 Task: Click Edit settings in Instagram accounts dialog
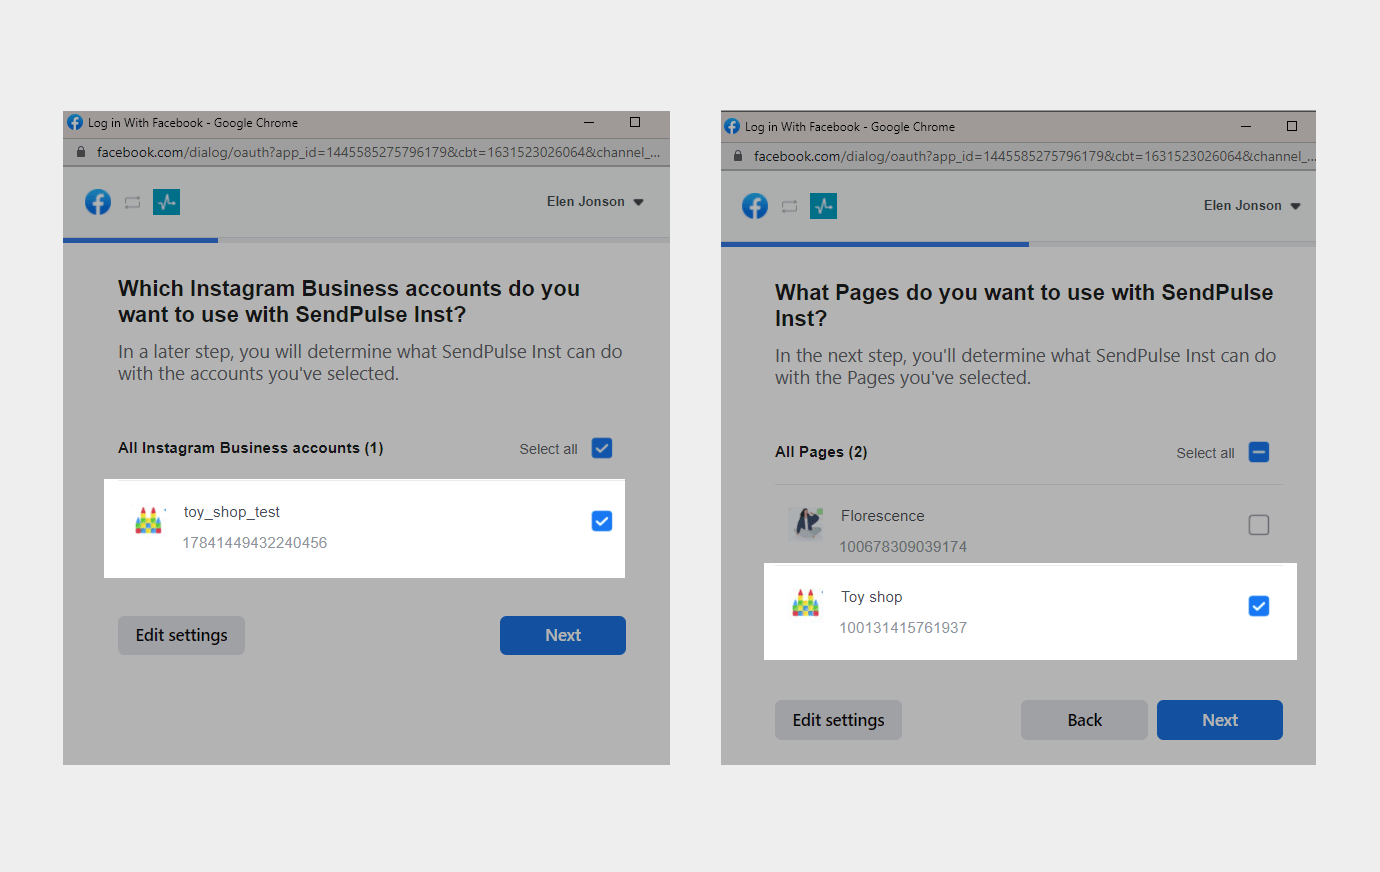pos(181,635)
